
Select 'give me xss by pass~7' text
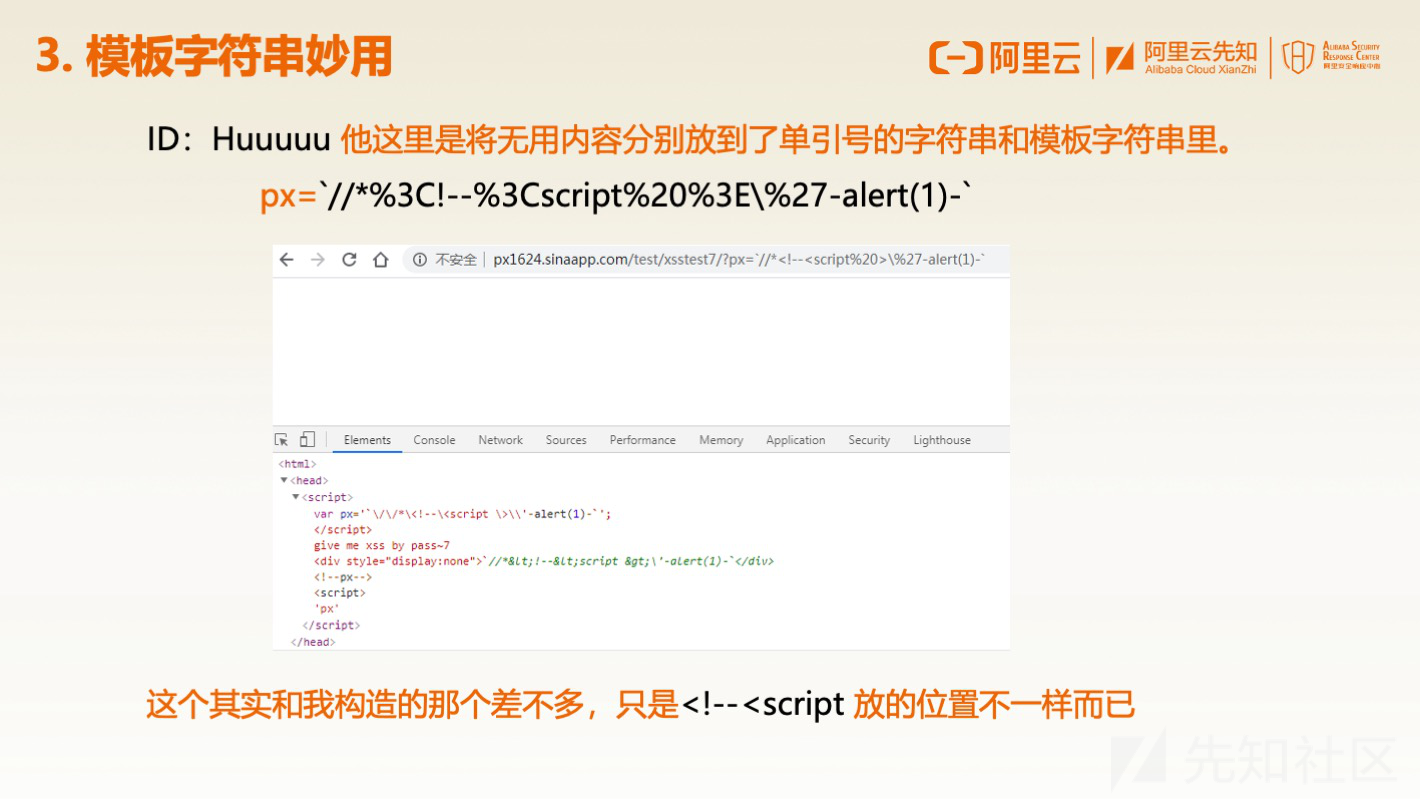click(x=381, y=546)
